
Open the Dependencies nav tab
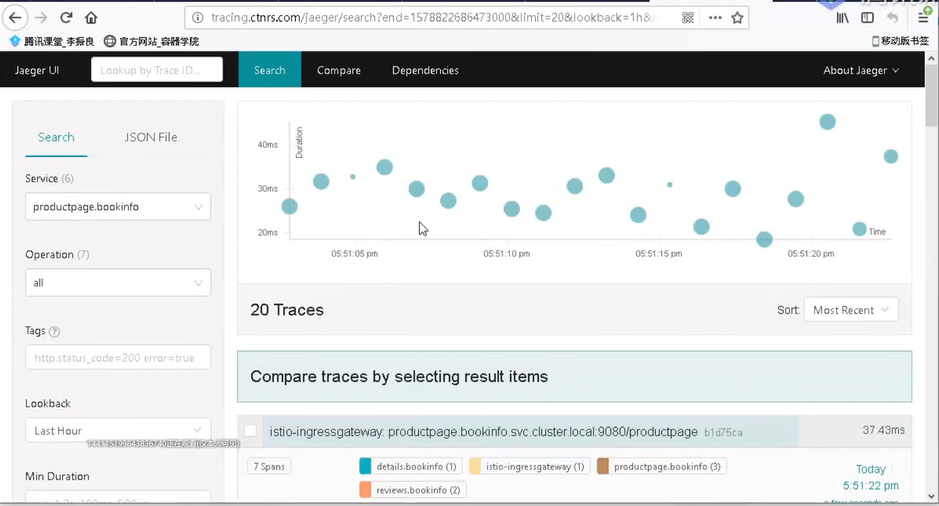pyautogui.click(x=425, y=70)
